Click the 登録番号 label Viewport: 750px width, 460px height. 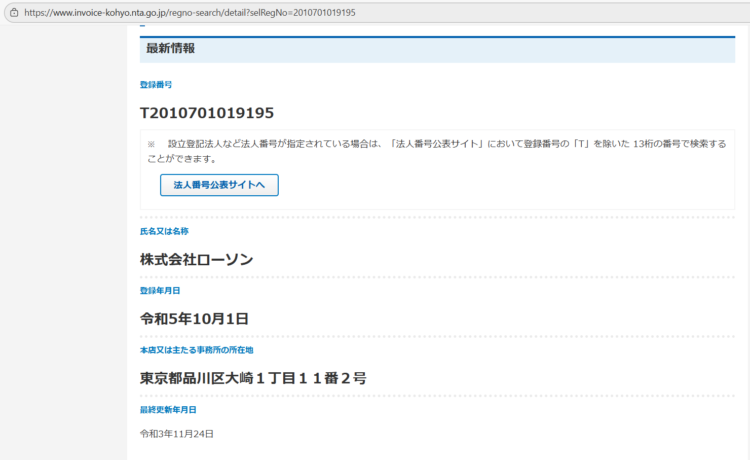156,85
